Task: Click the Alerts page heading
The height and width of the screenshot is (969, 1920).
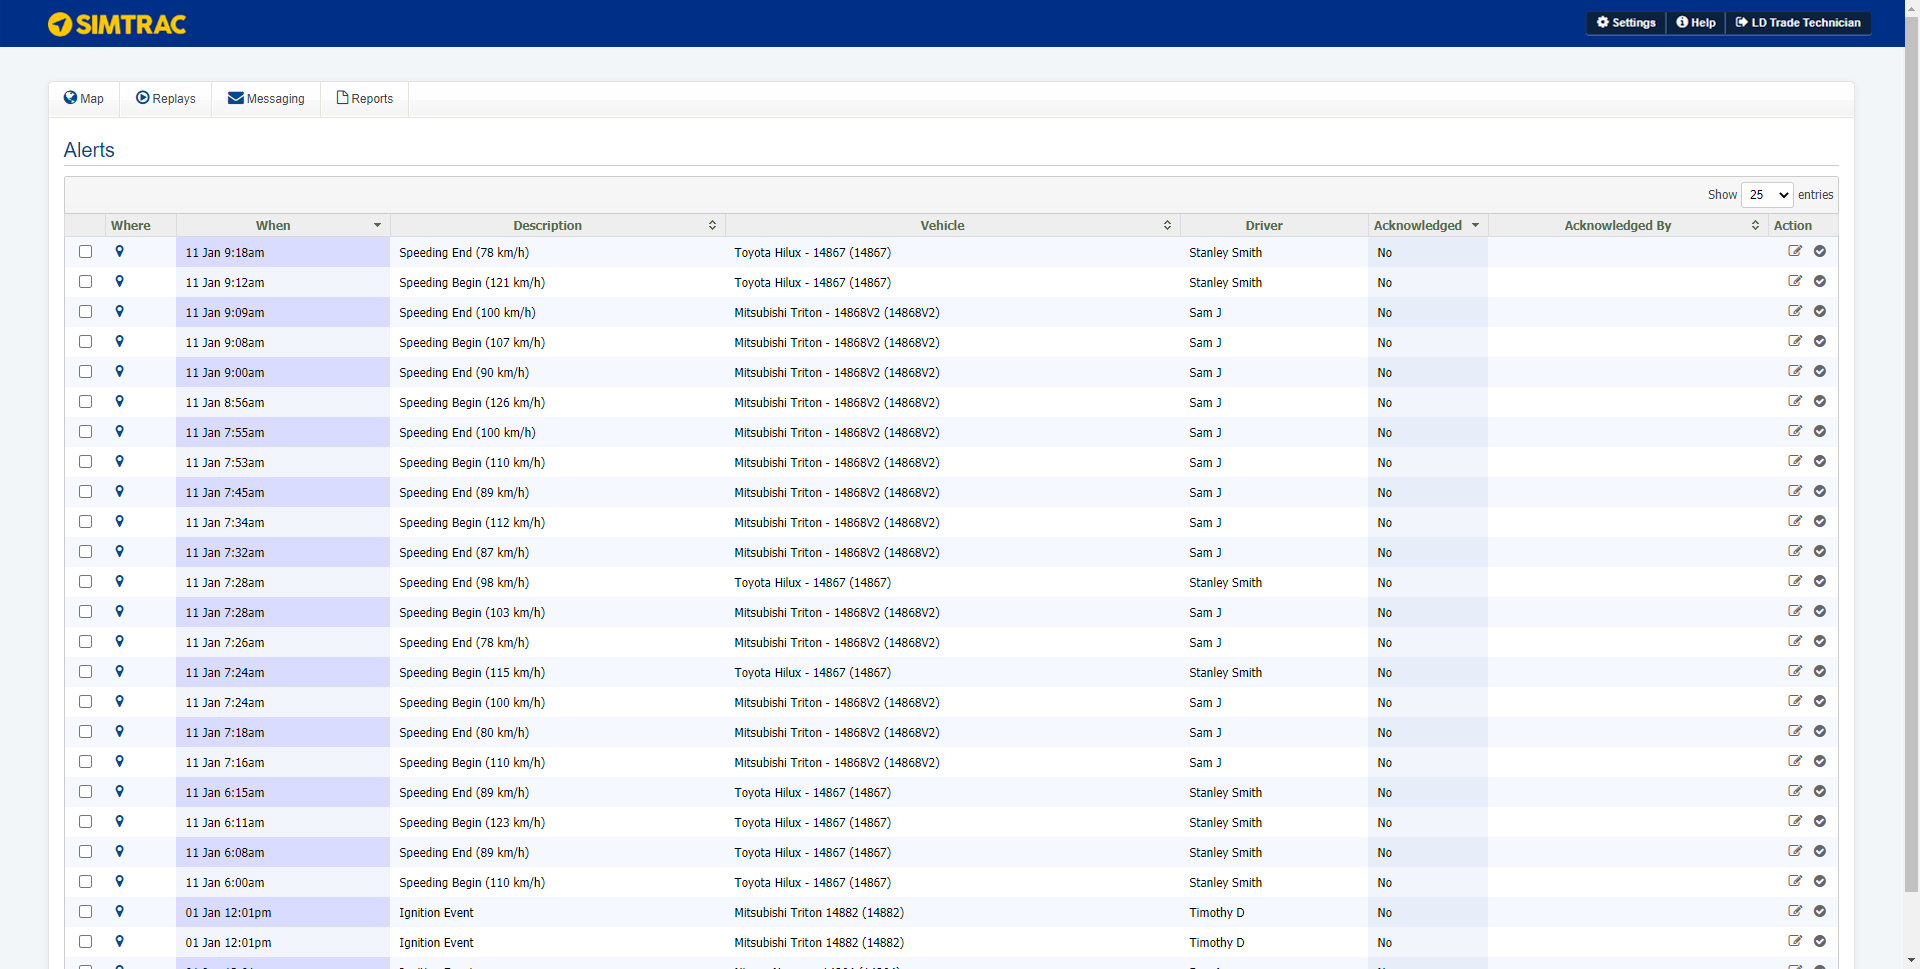Action: [89, 150]
